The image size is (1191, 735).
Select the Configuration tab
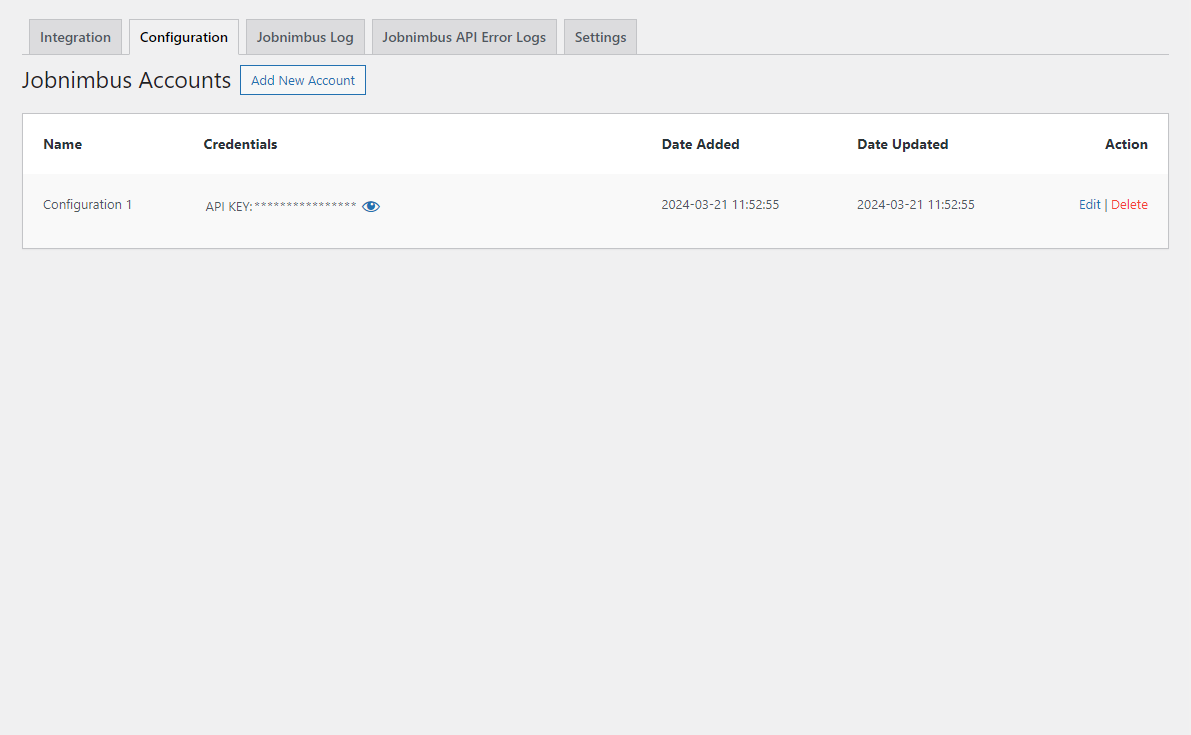(x=184, y=37)
